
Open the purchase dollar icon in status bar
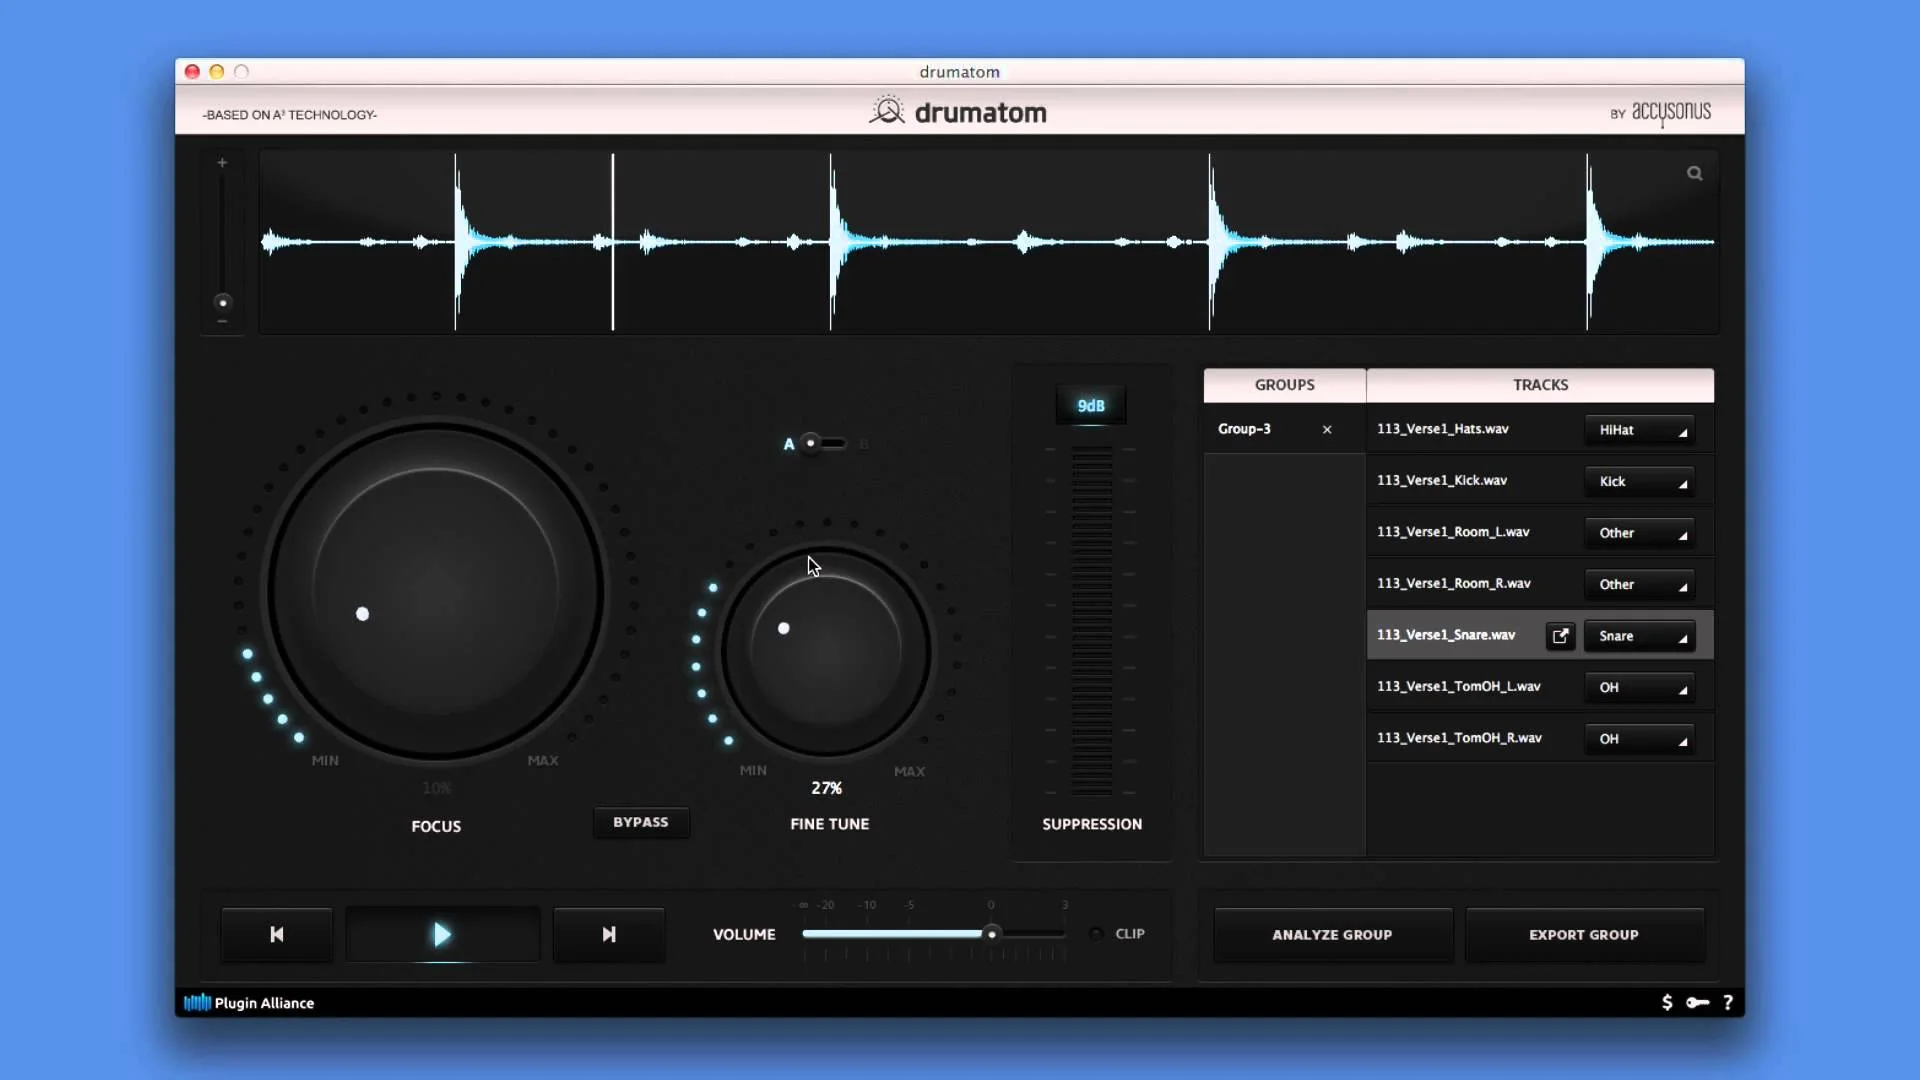coord(1667,1002)
